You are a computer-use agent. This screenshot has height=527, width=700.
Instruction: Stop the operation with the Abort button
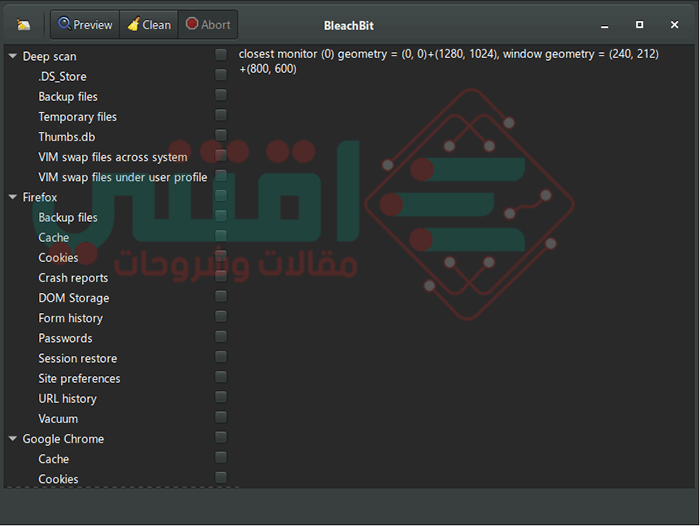208,25
